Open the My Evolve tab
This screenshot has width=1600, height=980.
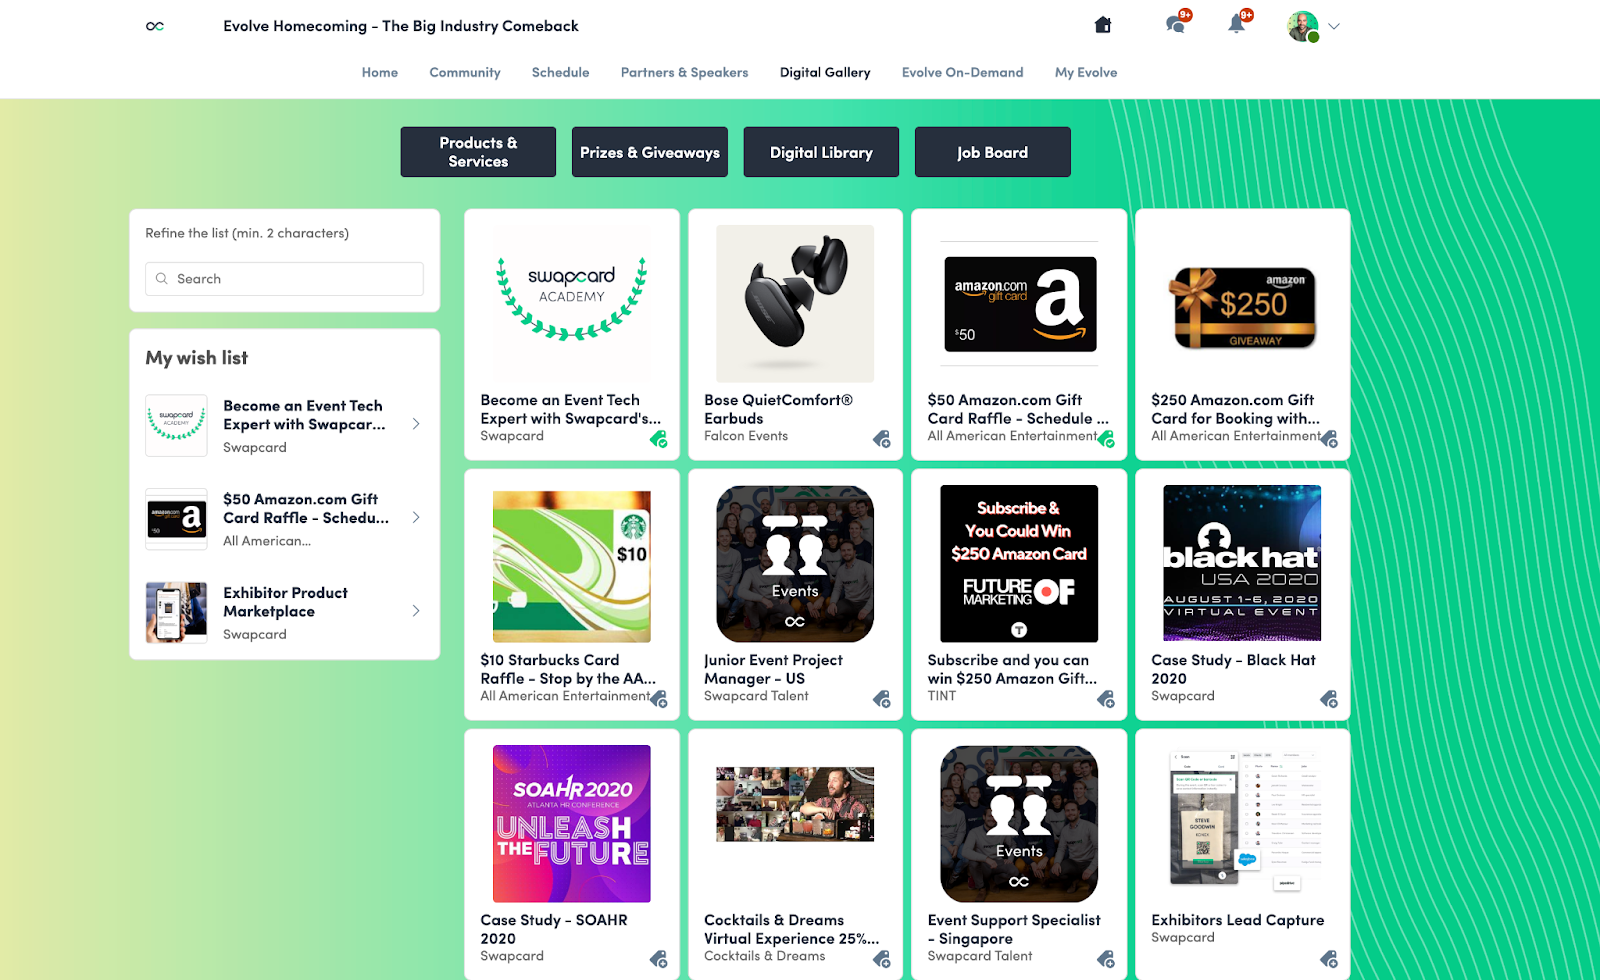[x=1086, y=72]
